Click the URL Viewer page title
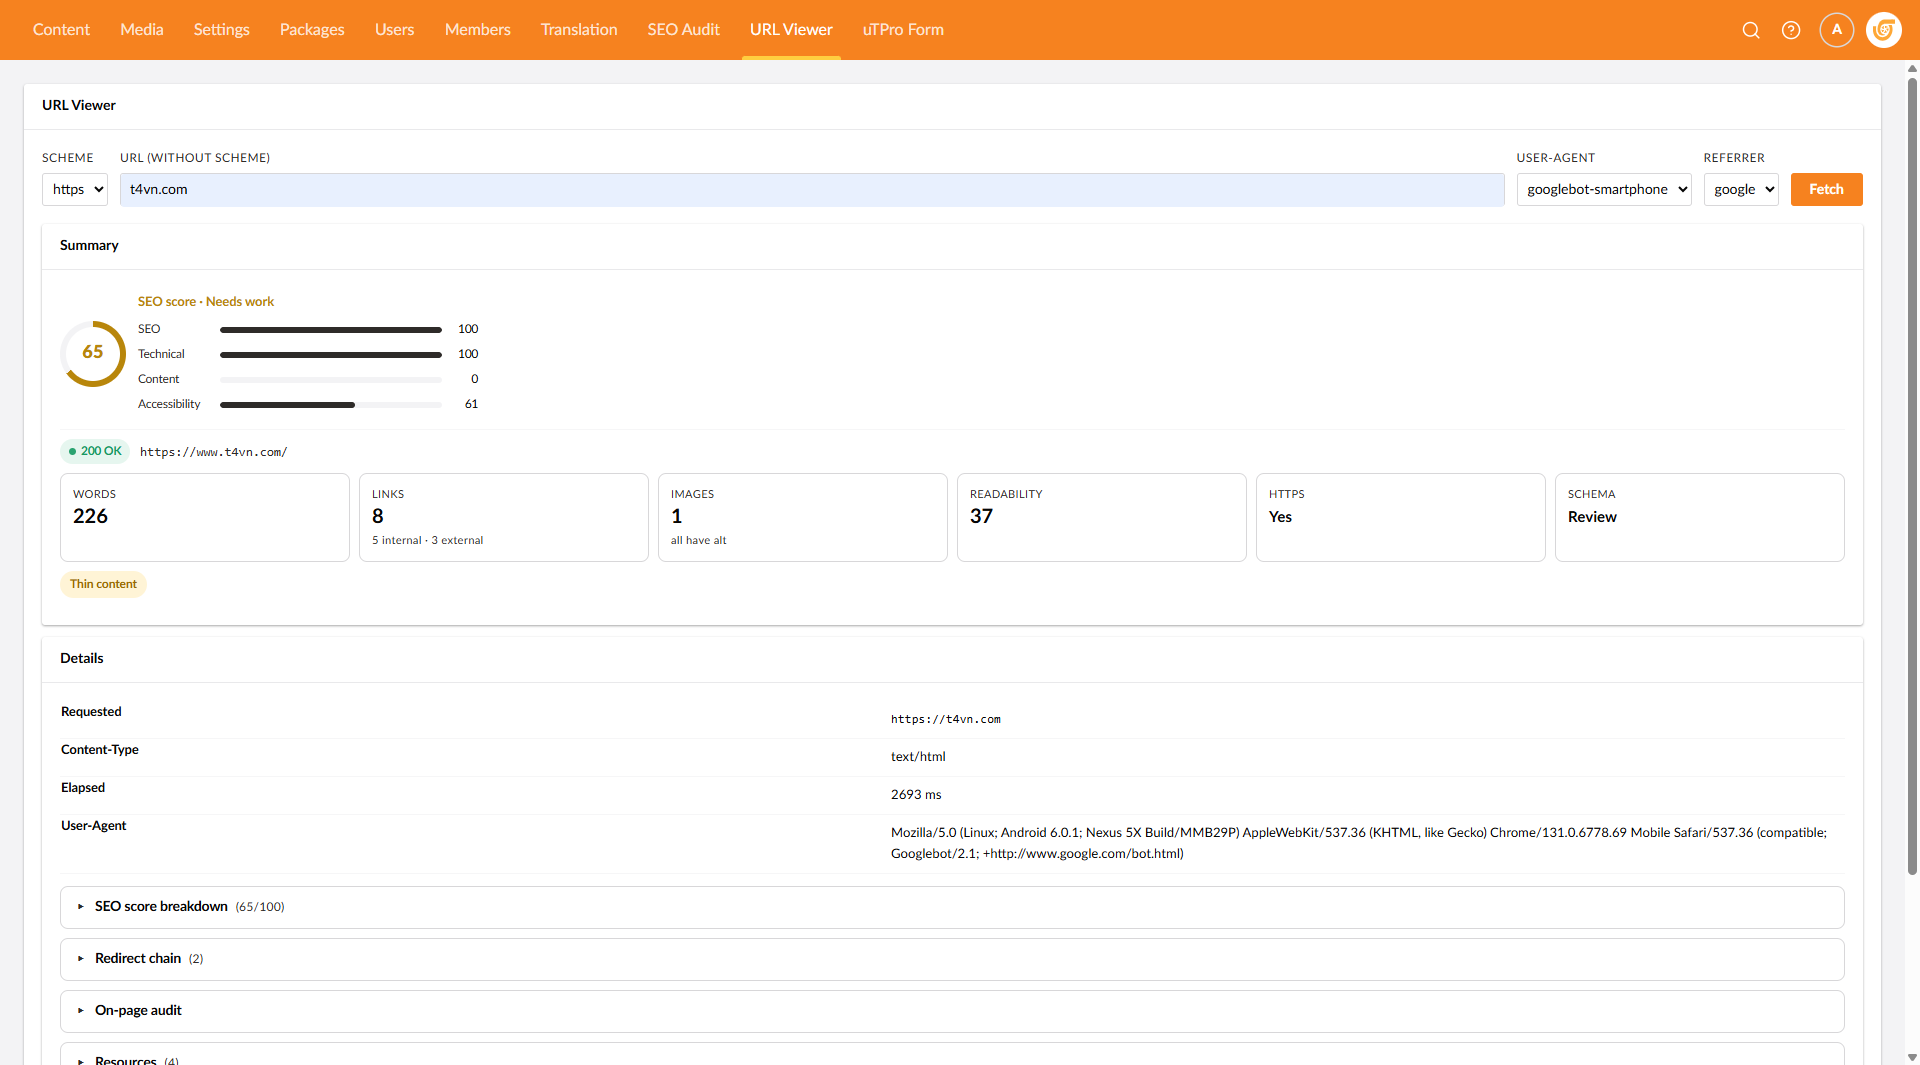The image size is (1920, 1065). point(79,105)
